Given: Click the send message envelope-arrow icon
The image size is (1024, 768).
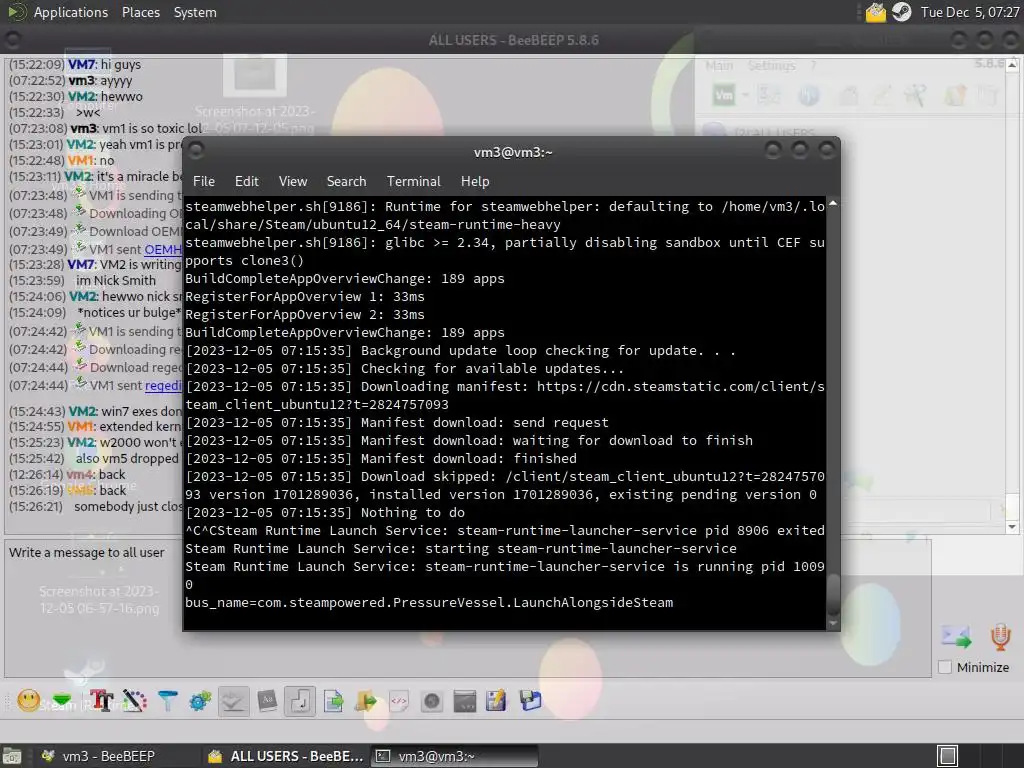Looking at the screenshot, I should click(957, 637).
